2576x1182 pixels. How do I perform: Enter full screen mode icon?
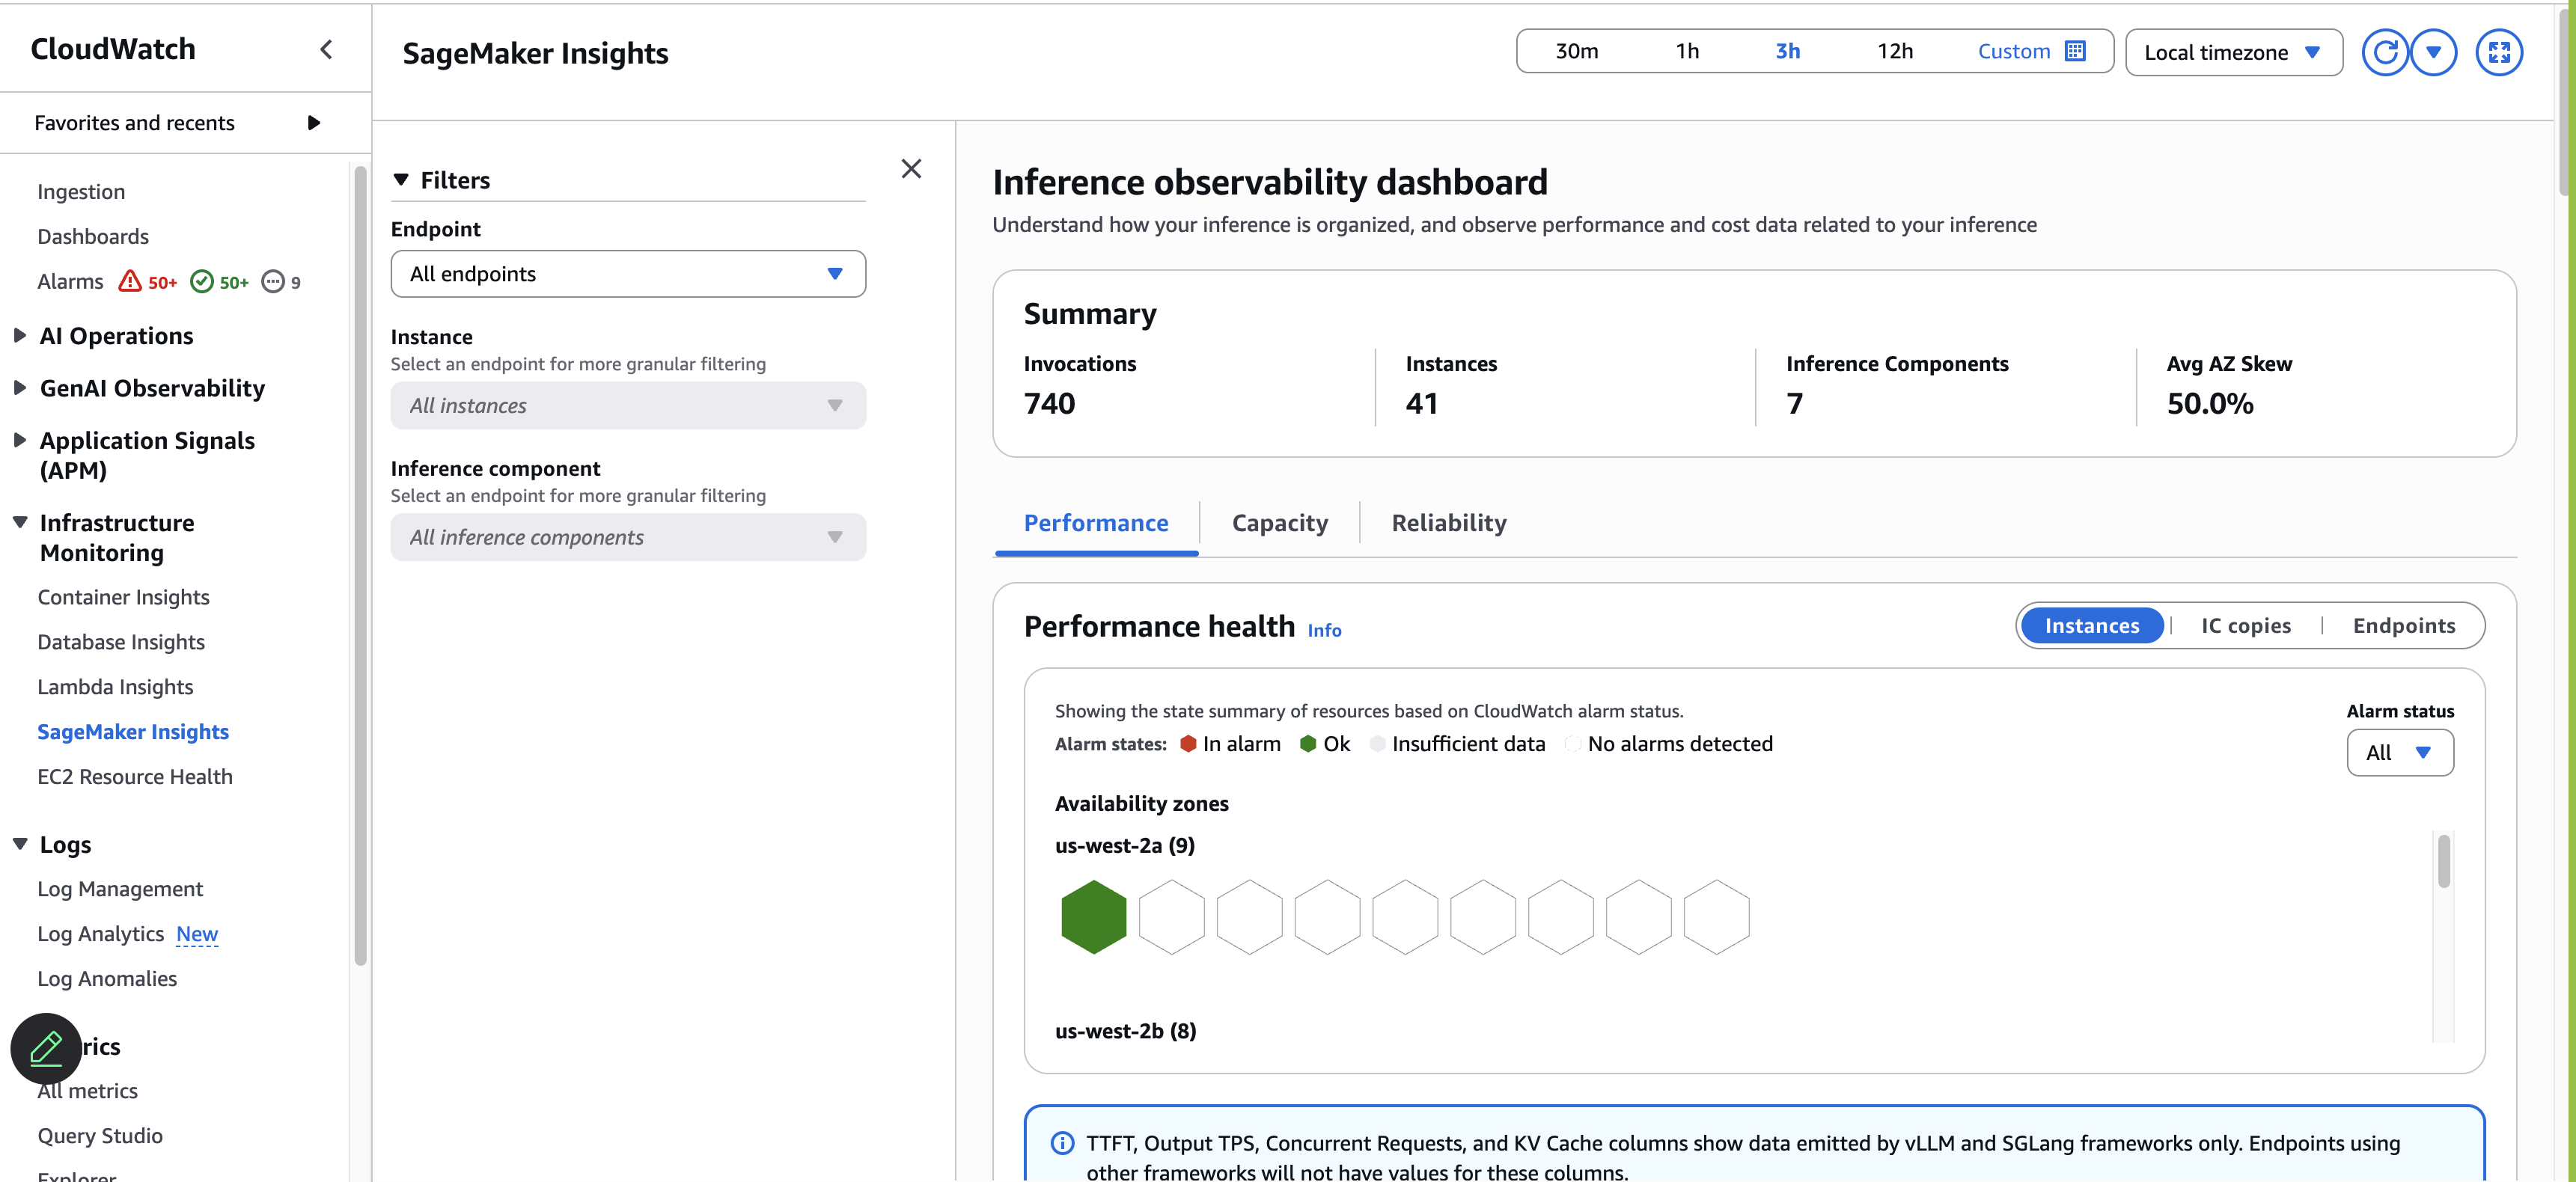pyautogui.click(x=2499, y=52)
